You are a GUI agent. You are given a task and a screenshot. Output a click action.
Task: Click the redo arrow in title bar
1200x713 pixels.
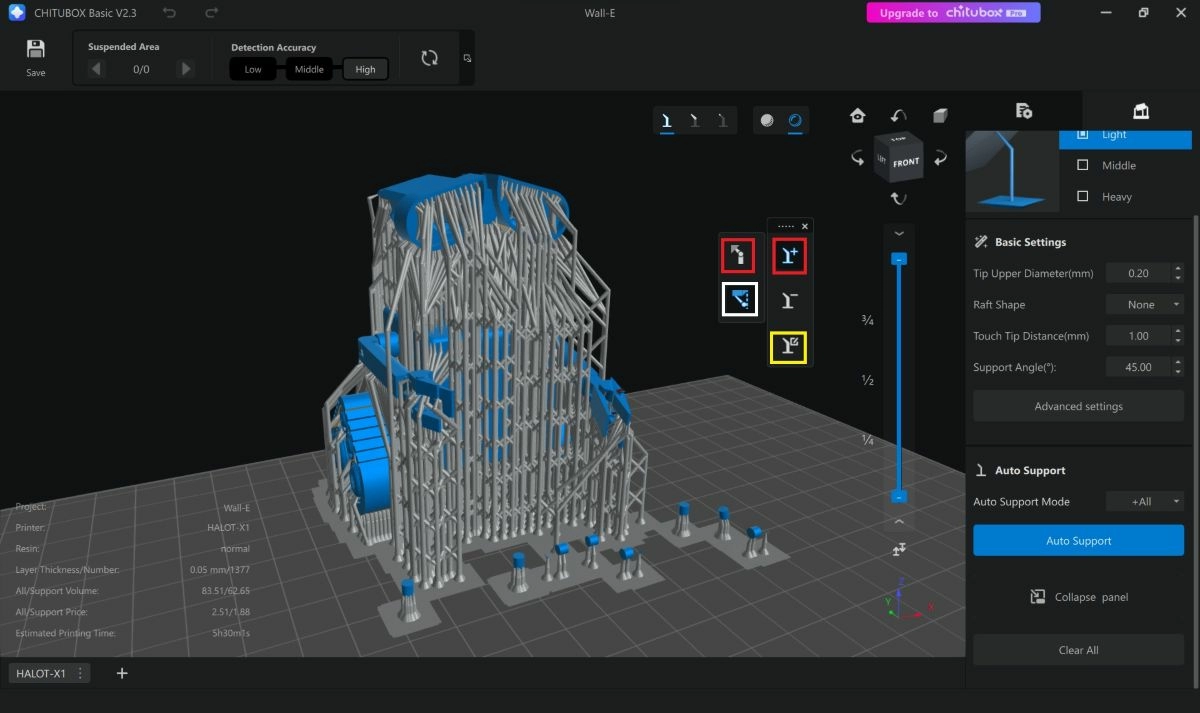[x=211, y=13]
